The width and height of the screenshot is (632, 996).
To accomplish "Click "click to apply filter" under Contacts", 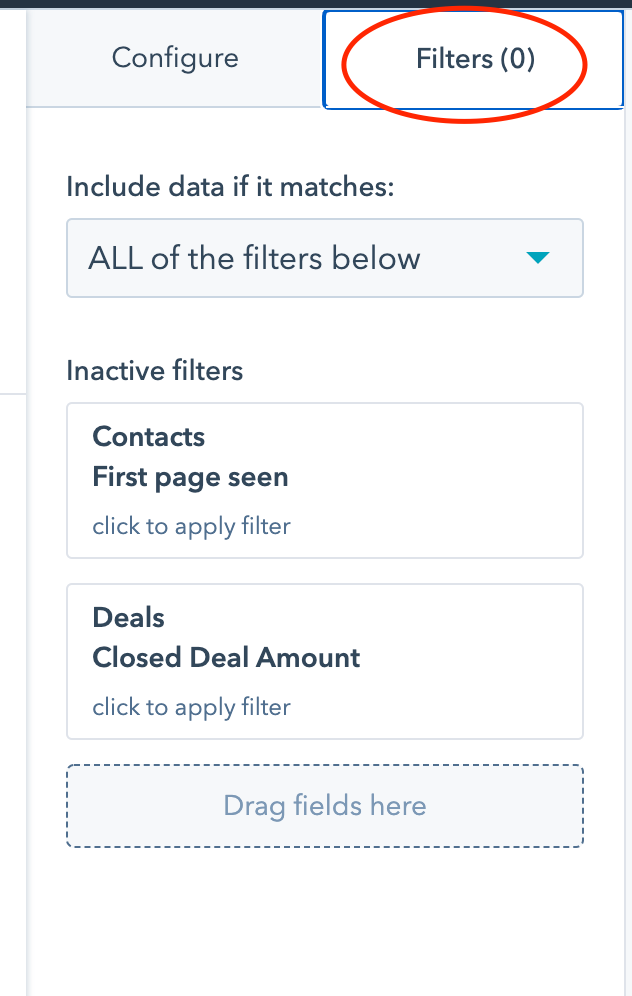I will pos(191,526).
